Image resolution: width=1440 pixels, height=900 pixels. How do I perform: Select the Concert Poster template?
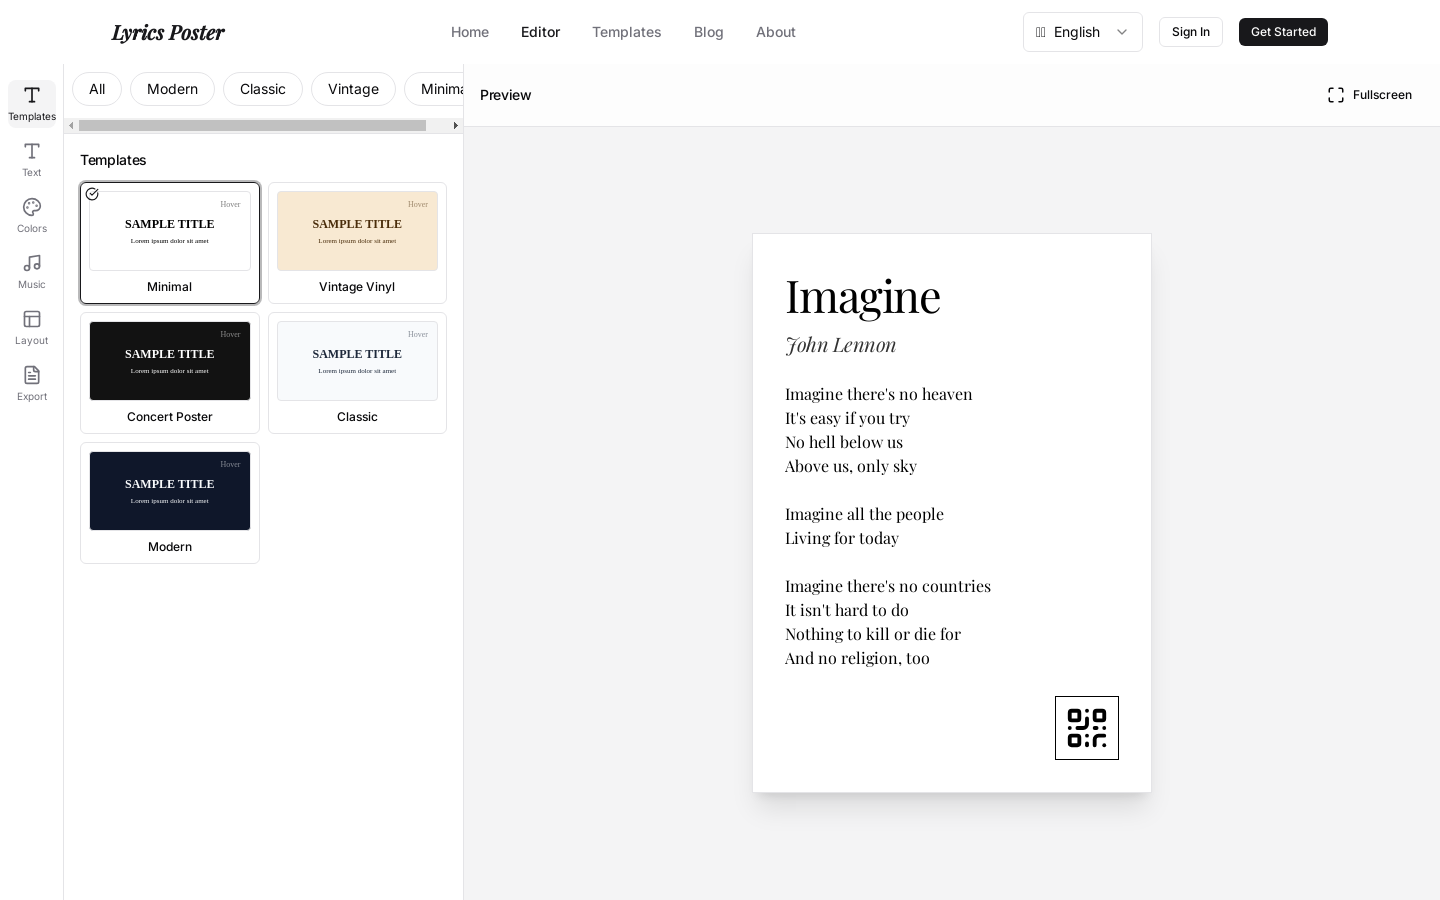tap(170, 373)
